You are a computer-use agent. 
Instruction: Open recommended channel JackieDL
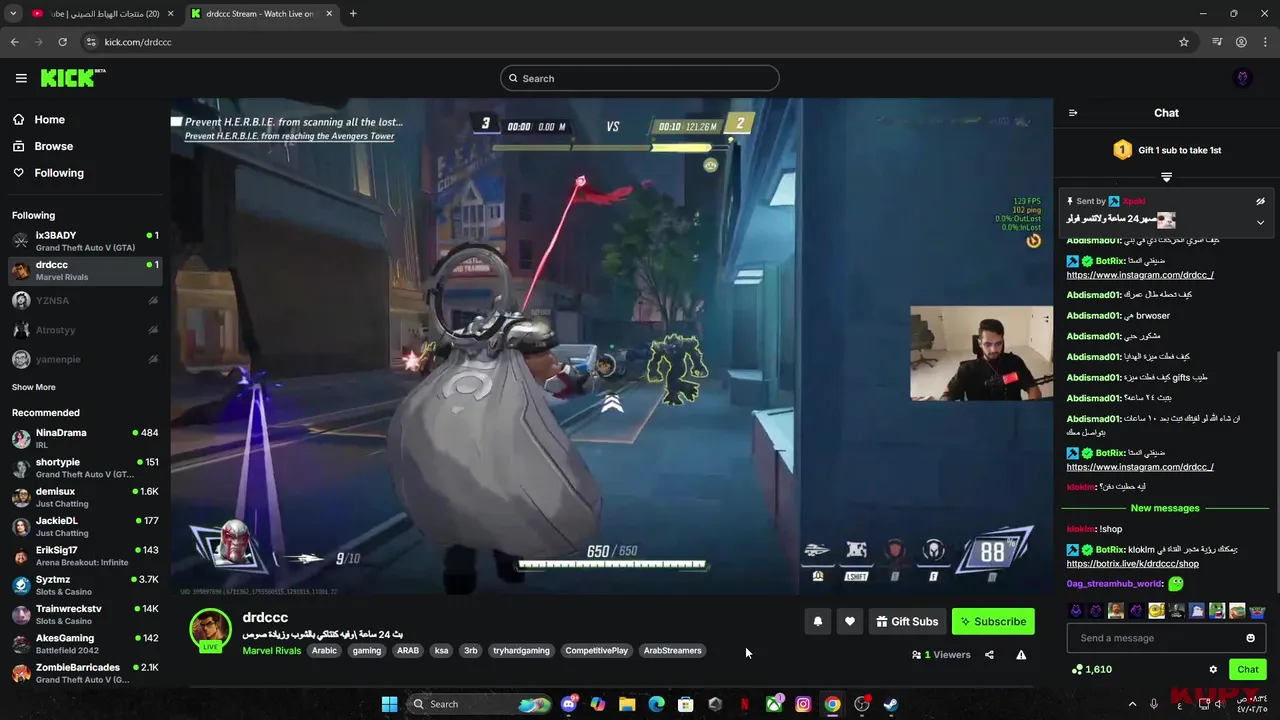(85, 526)
